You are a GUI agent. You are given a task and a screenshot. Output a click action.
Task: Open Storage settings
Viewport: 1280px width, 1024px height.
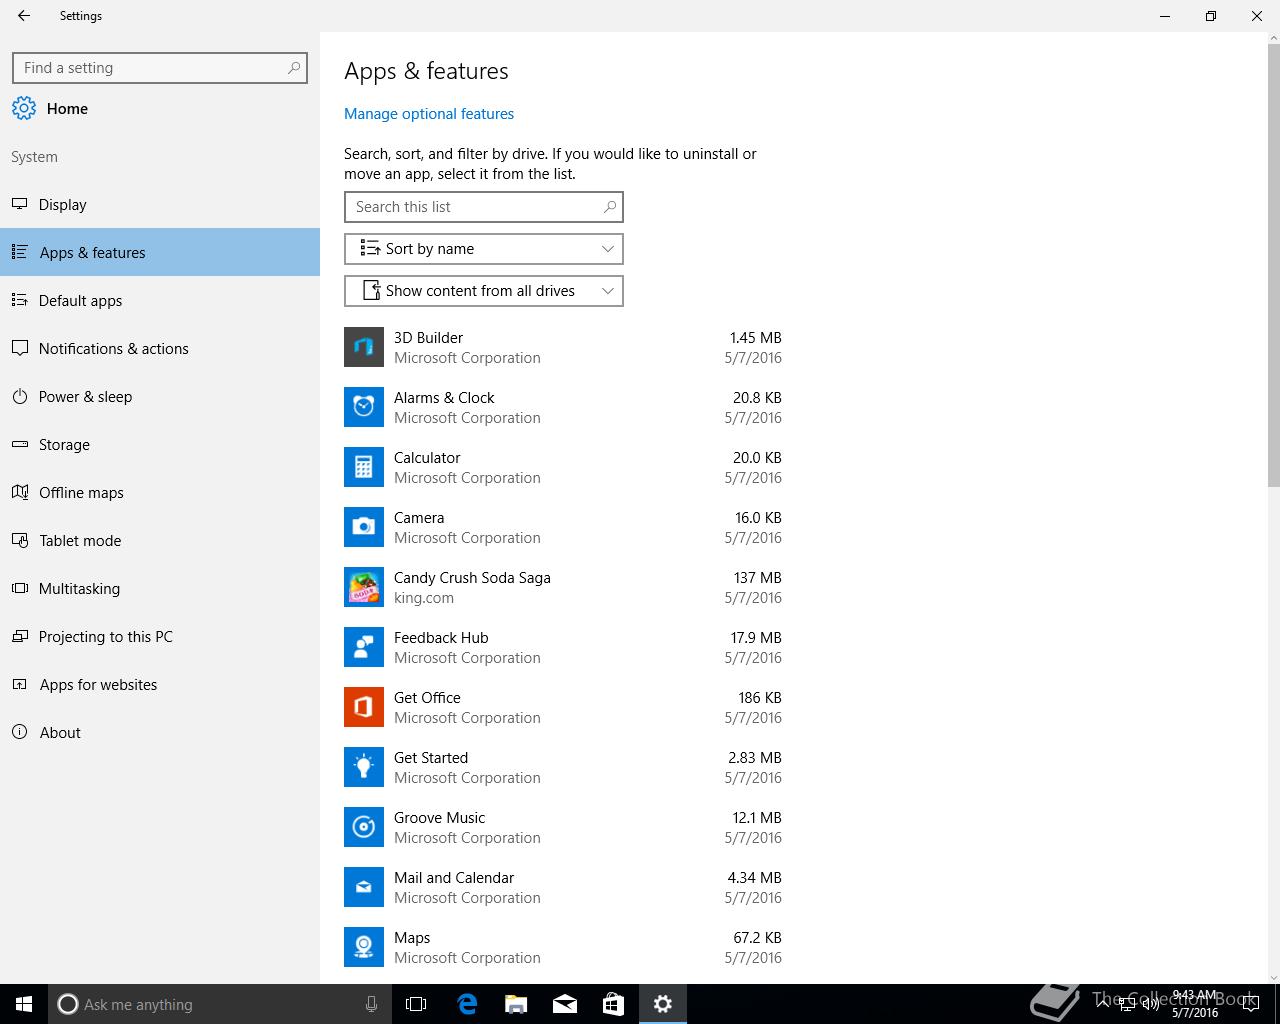pyautogui.click(x=160, y=445)
